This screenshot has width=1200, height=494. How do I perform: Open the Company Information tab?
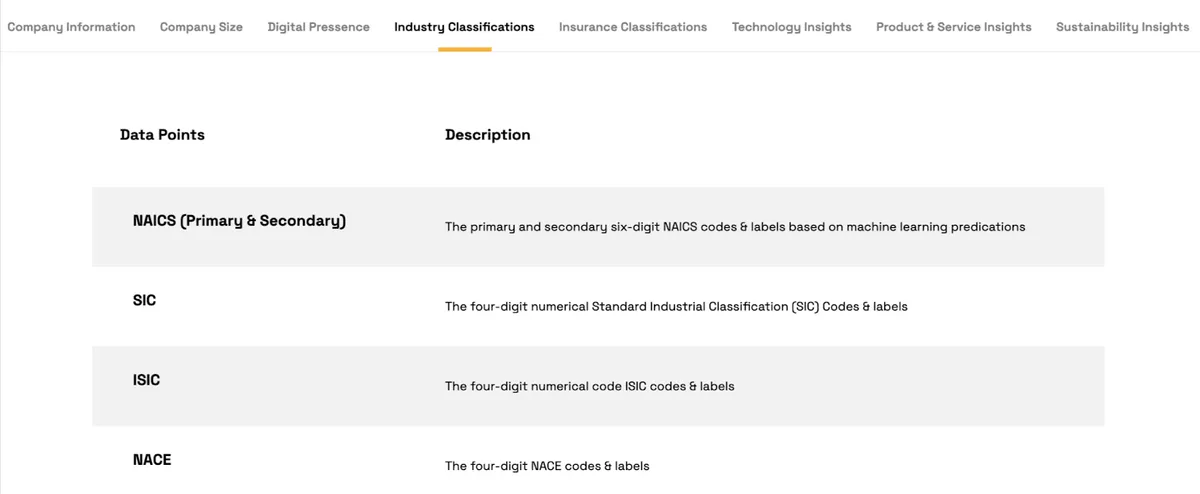pyautogui.click(x=71, y=27)
